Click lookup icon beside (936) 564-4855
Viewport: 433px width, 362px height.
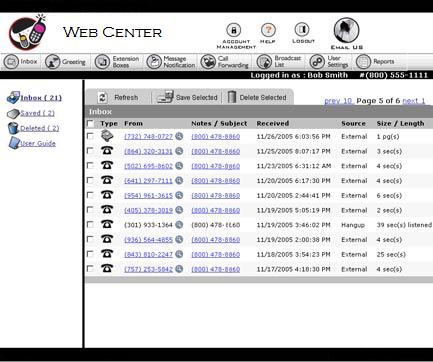pyautogui.click(x=179, y=239)
